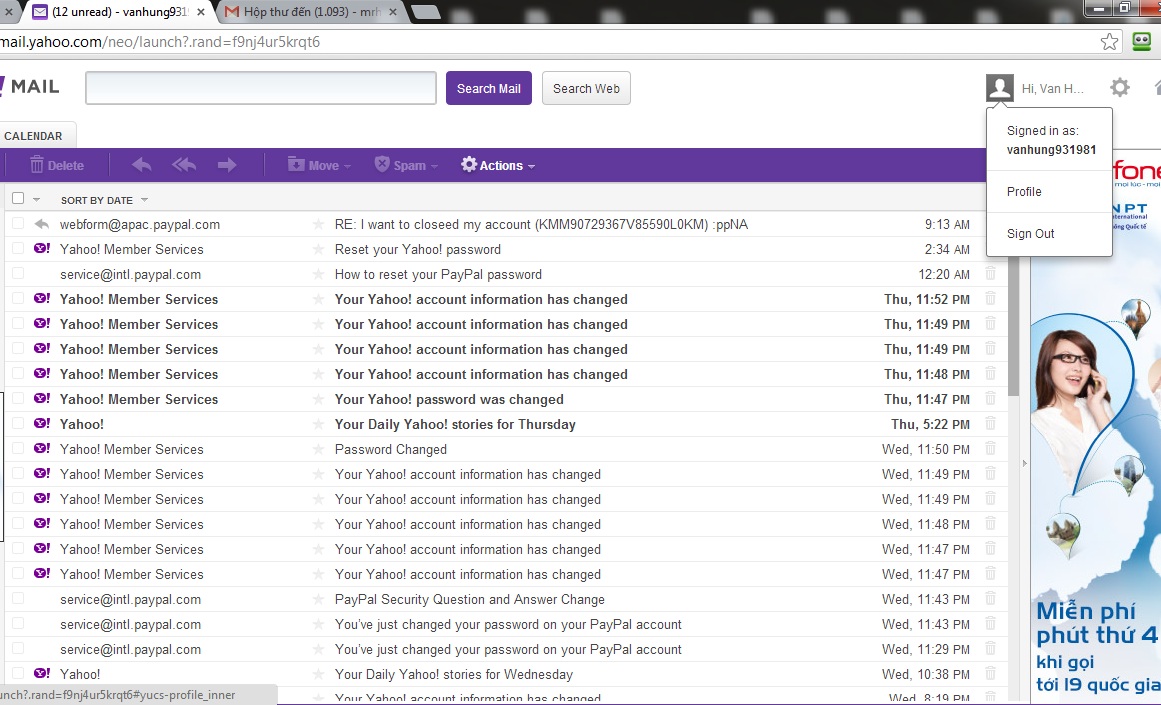1161x705 pixels.
Task: Choose Sign Out in account menu
Action: pos(1030,234)
